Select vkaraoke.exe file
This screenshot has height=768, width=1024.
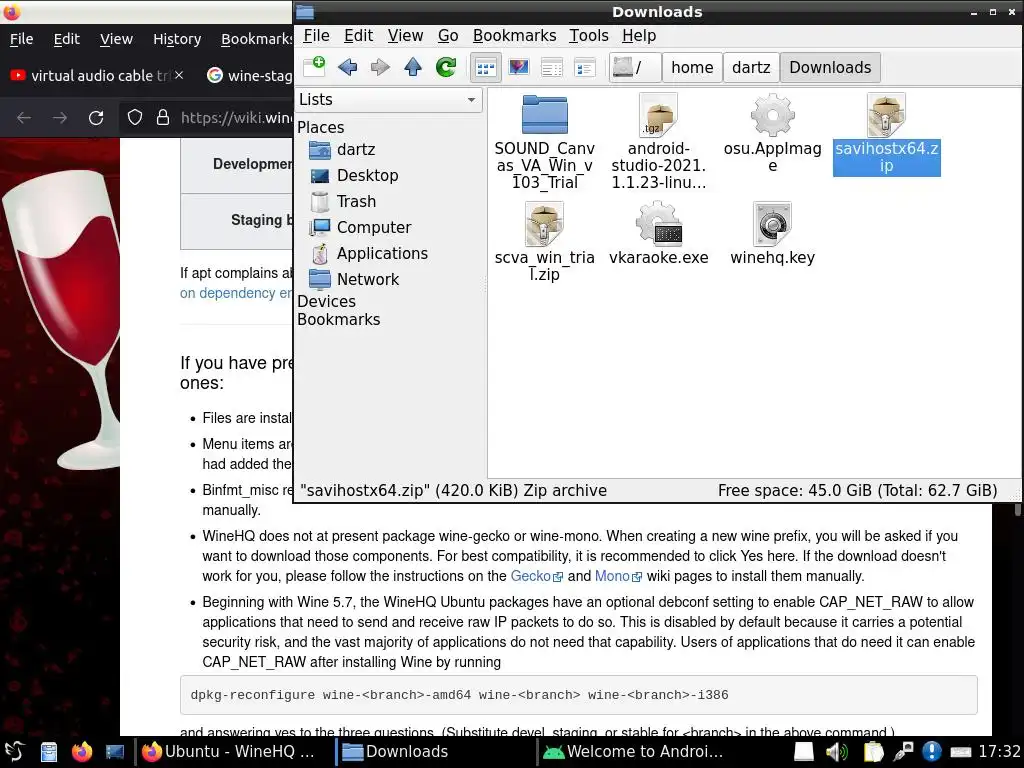tap(658, 234)
